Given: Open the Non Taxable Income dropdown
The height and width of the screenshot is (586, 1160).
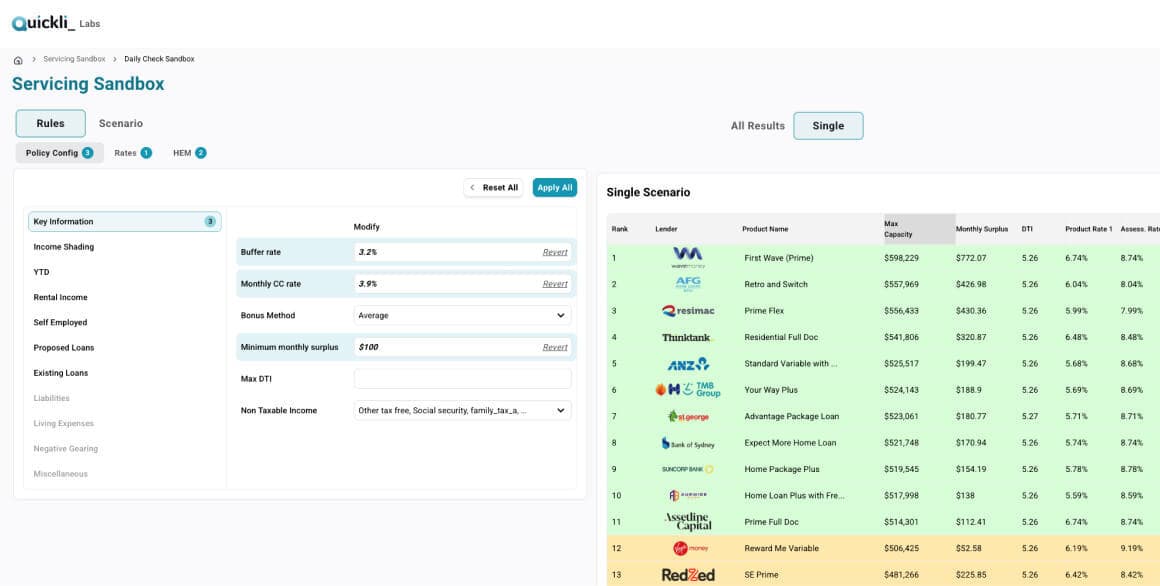Looking at the screenshot, I should pos(460,409).
